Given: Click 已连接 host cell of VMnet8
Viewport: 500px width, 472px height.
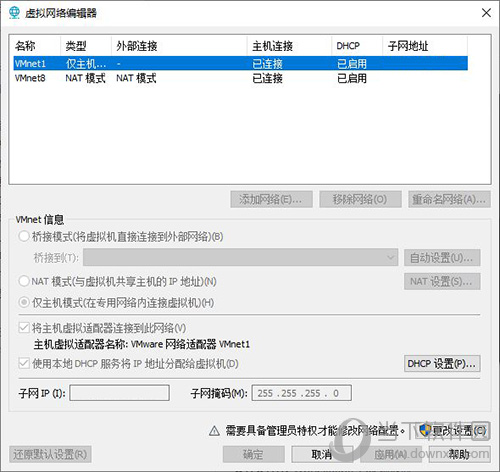Looking at the screenshot, I should click(268, 78).
